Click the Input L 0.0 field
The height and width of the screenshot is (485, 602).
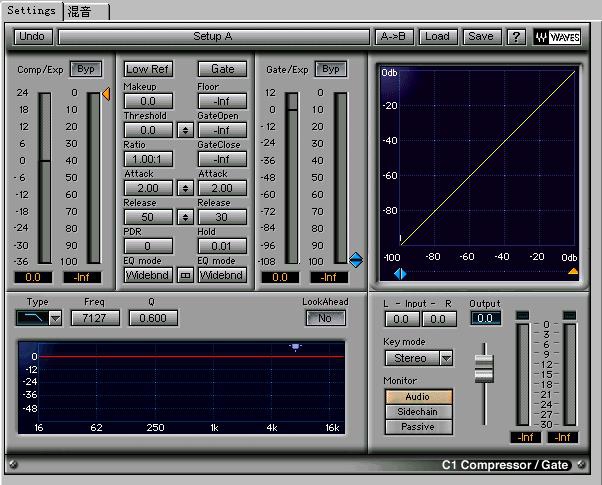pos(402,319)
